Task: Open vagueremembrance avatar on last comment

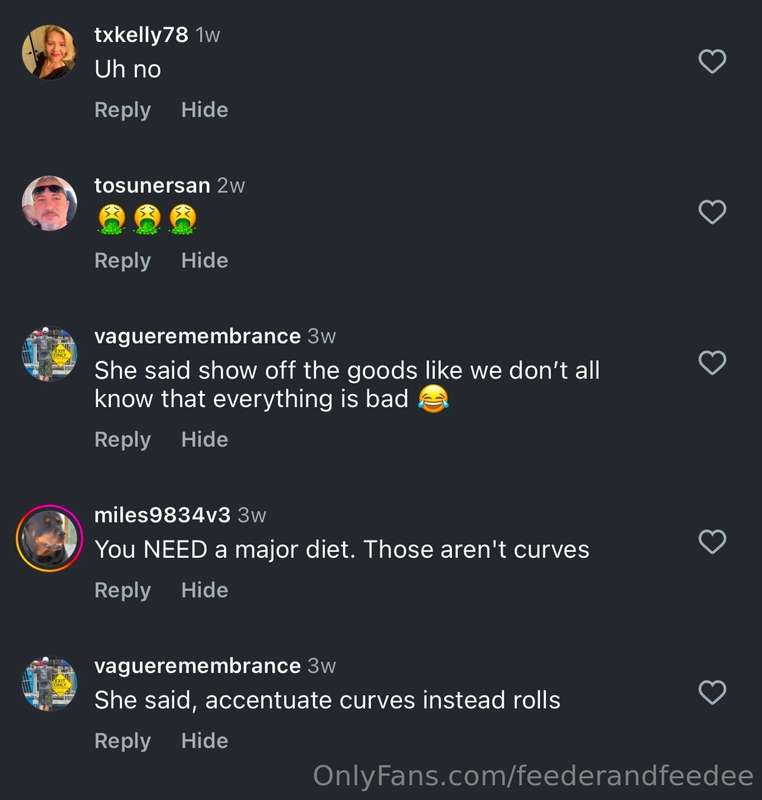Action: pyautogui.click(x=49, y=684)
